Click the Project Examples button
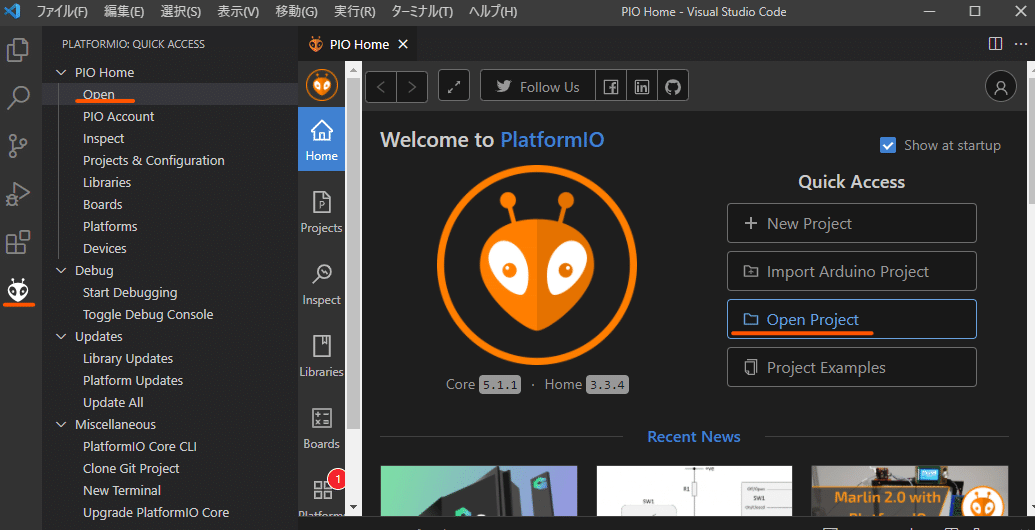Viewport: 1035px width, 530px height. pos(851,368)
